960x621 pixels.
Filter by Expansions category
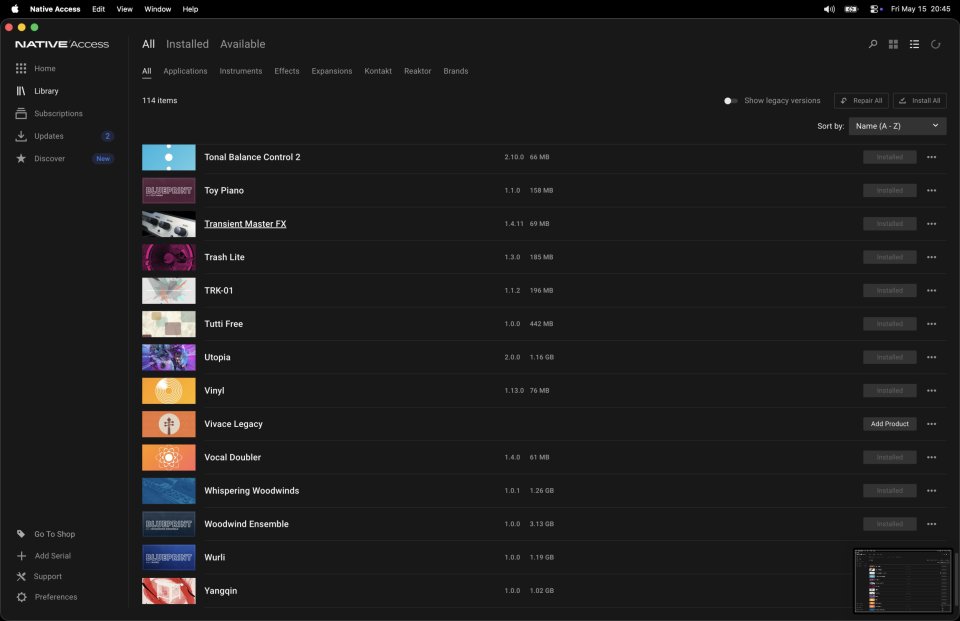click(x=331, y=71)
